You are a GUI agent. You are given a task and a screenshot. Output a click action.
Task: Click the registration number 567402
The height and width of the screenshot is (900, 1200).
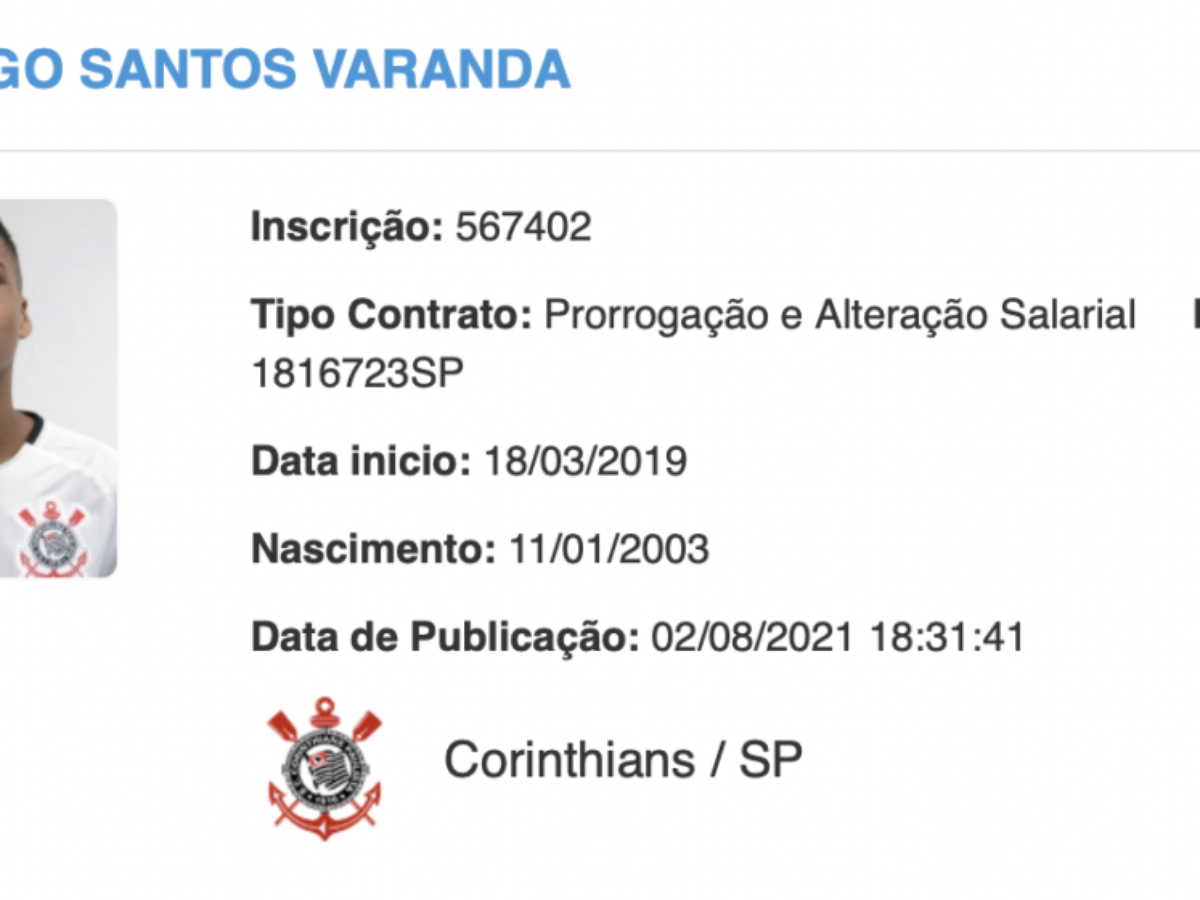[x=523, y=227]
